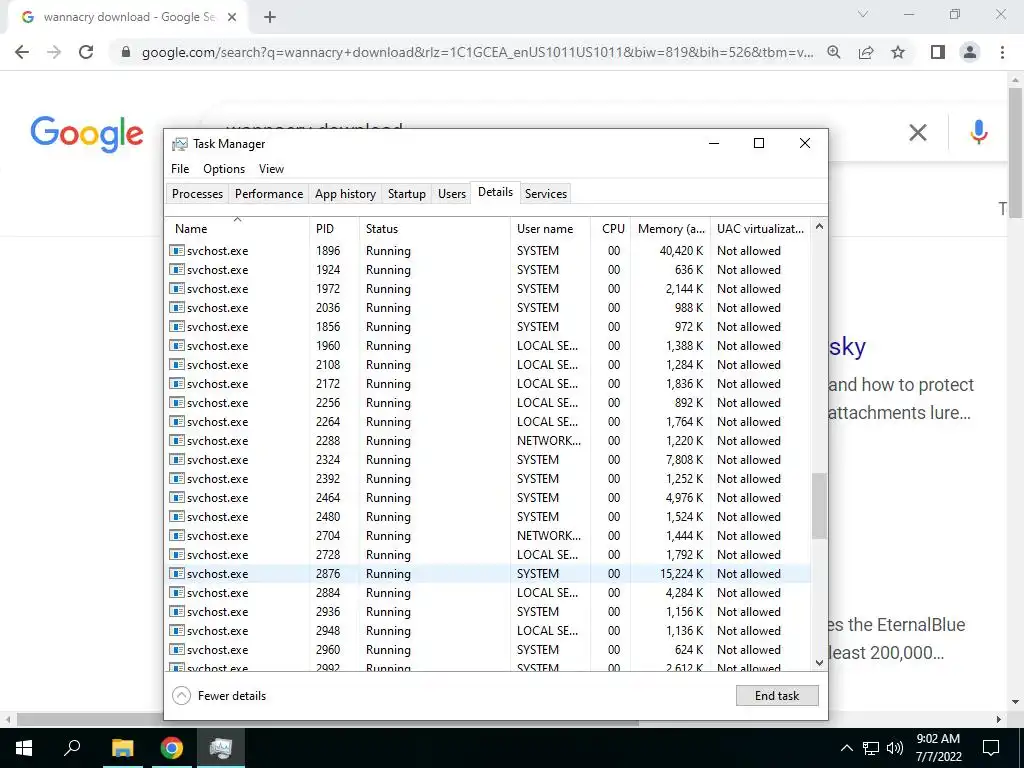Click Task Manager vertical scrollbar thumb
The image size is (1024, 768).
pyautogui.click(x=819, y=506)
